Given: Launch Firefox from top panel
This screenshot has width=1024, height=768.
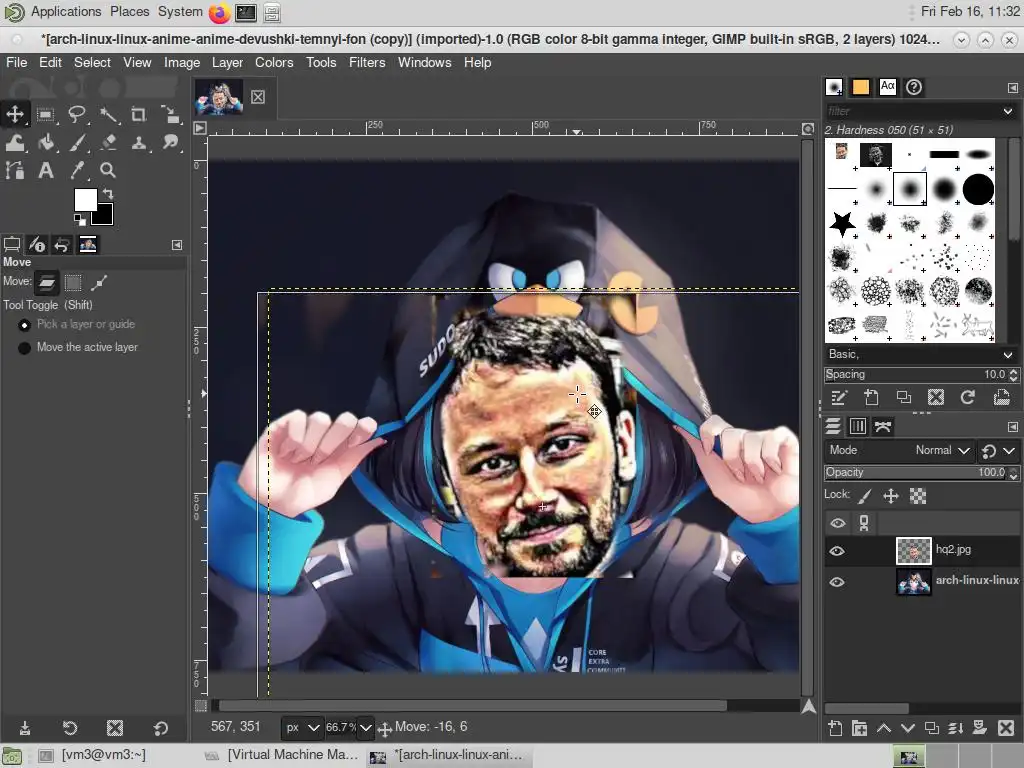Looking at the screenshot, I should coord(219,12).
